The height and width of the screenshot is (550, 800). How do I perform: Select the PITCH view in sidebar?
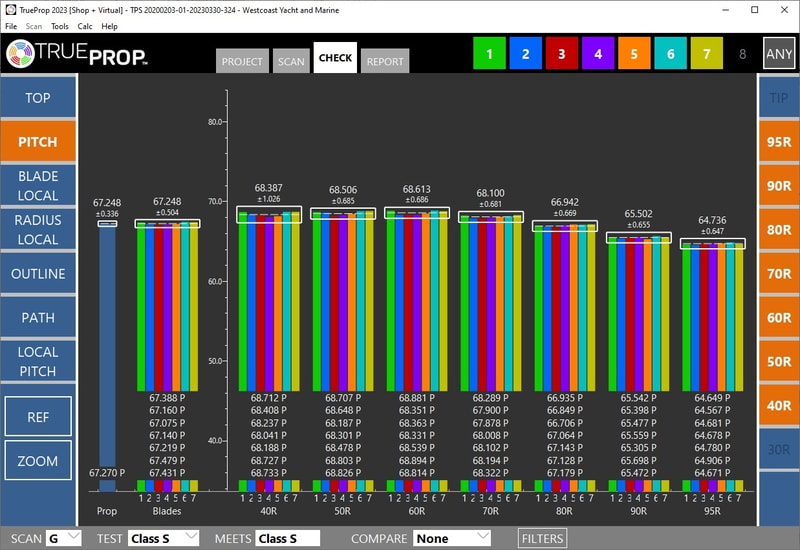tap(37, 142)
